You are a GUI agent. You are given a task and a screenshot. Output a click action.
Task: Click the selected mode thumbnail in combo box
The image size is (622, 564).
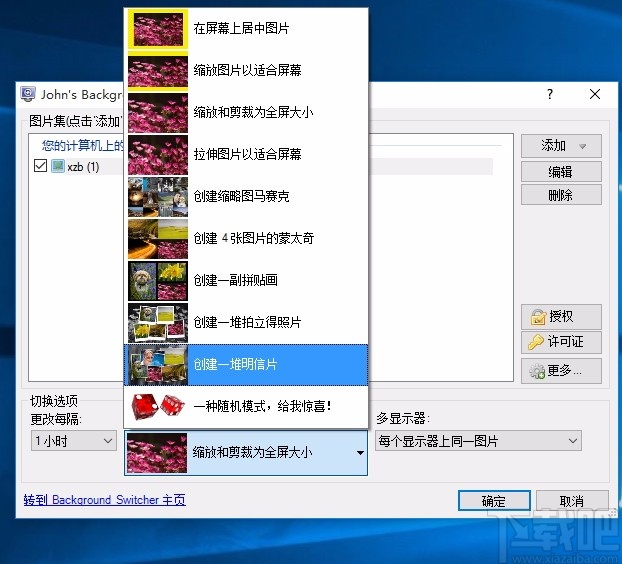coord(157,453)
